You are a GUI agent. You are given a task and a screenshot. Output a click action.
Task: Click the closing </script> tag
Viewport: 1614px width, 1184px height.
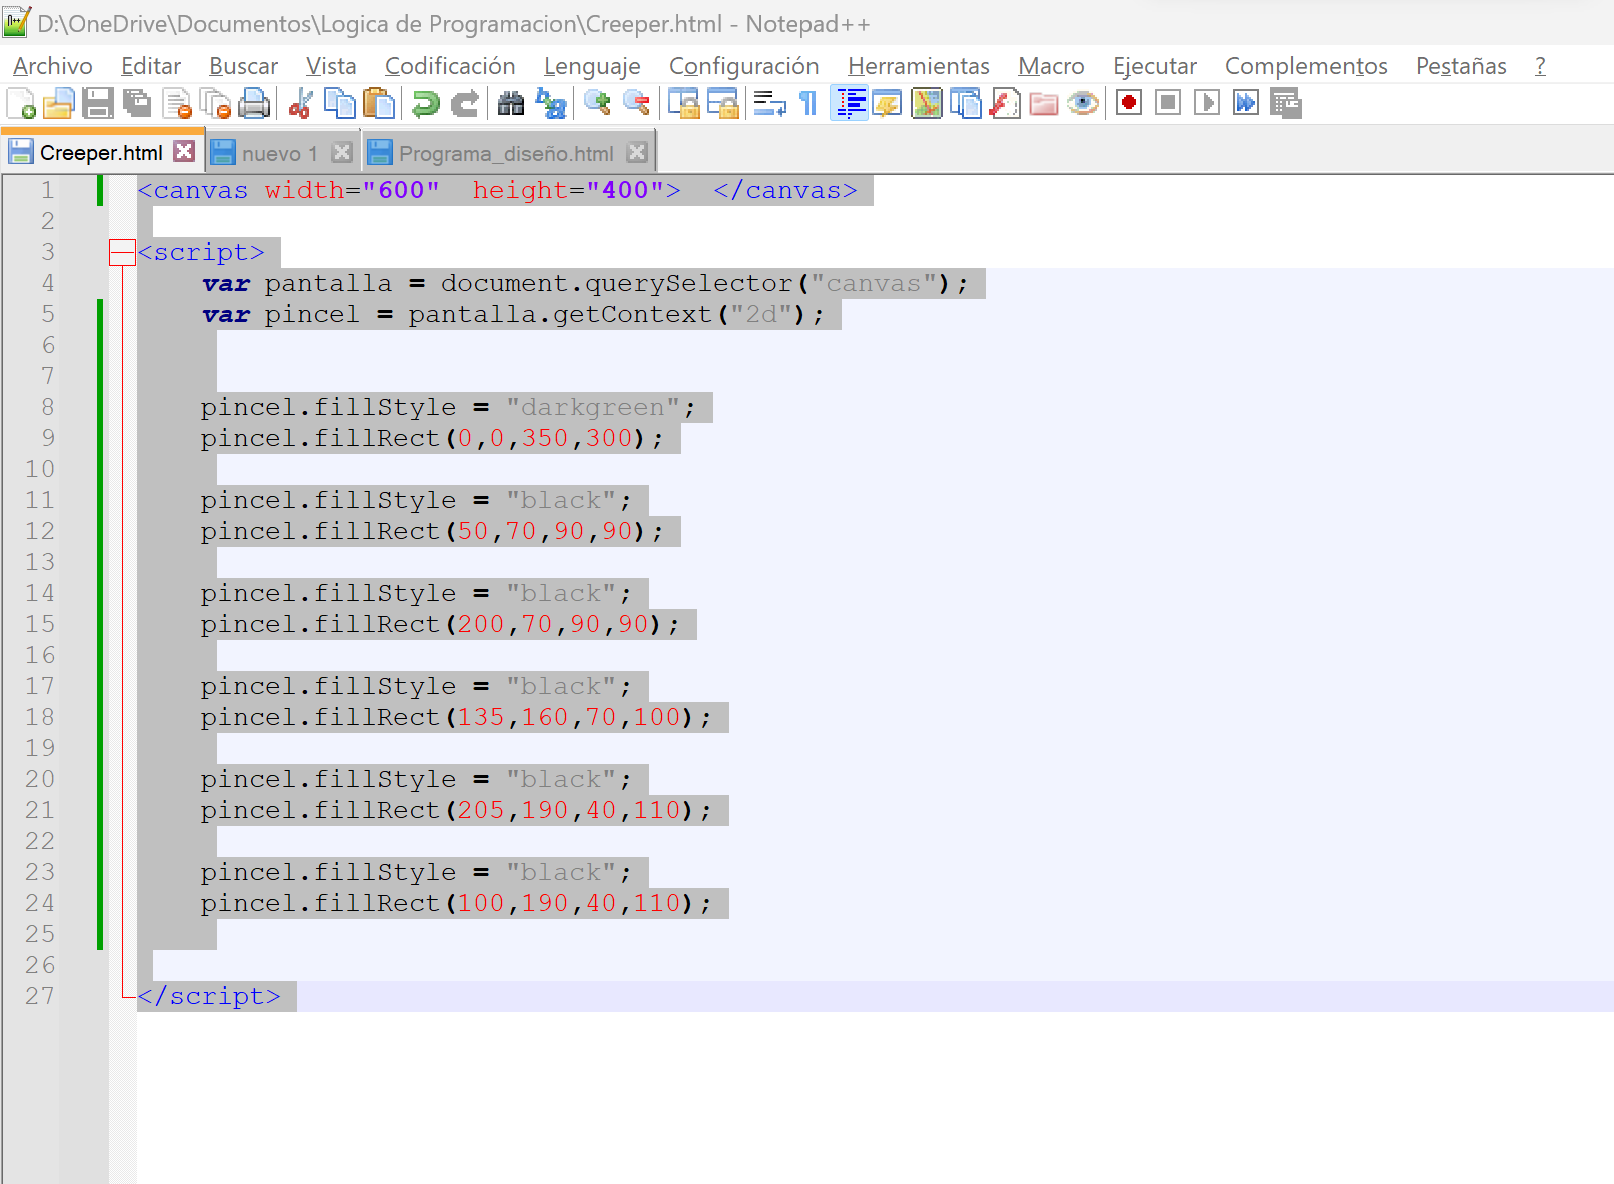209,996
